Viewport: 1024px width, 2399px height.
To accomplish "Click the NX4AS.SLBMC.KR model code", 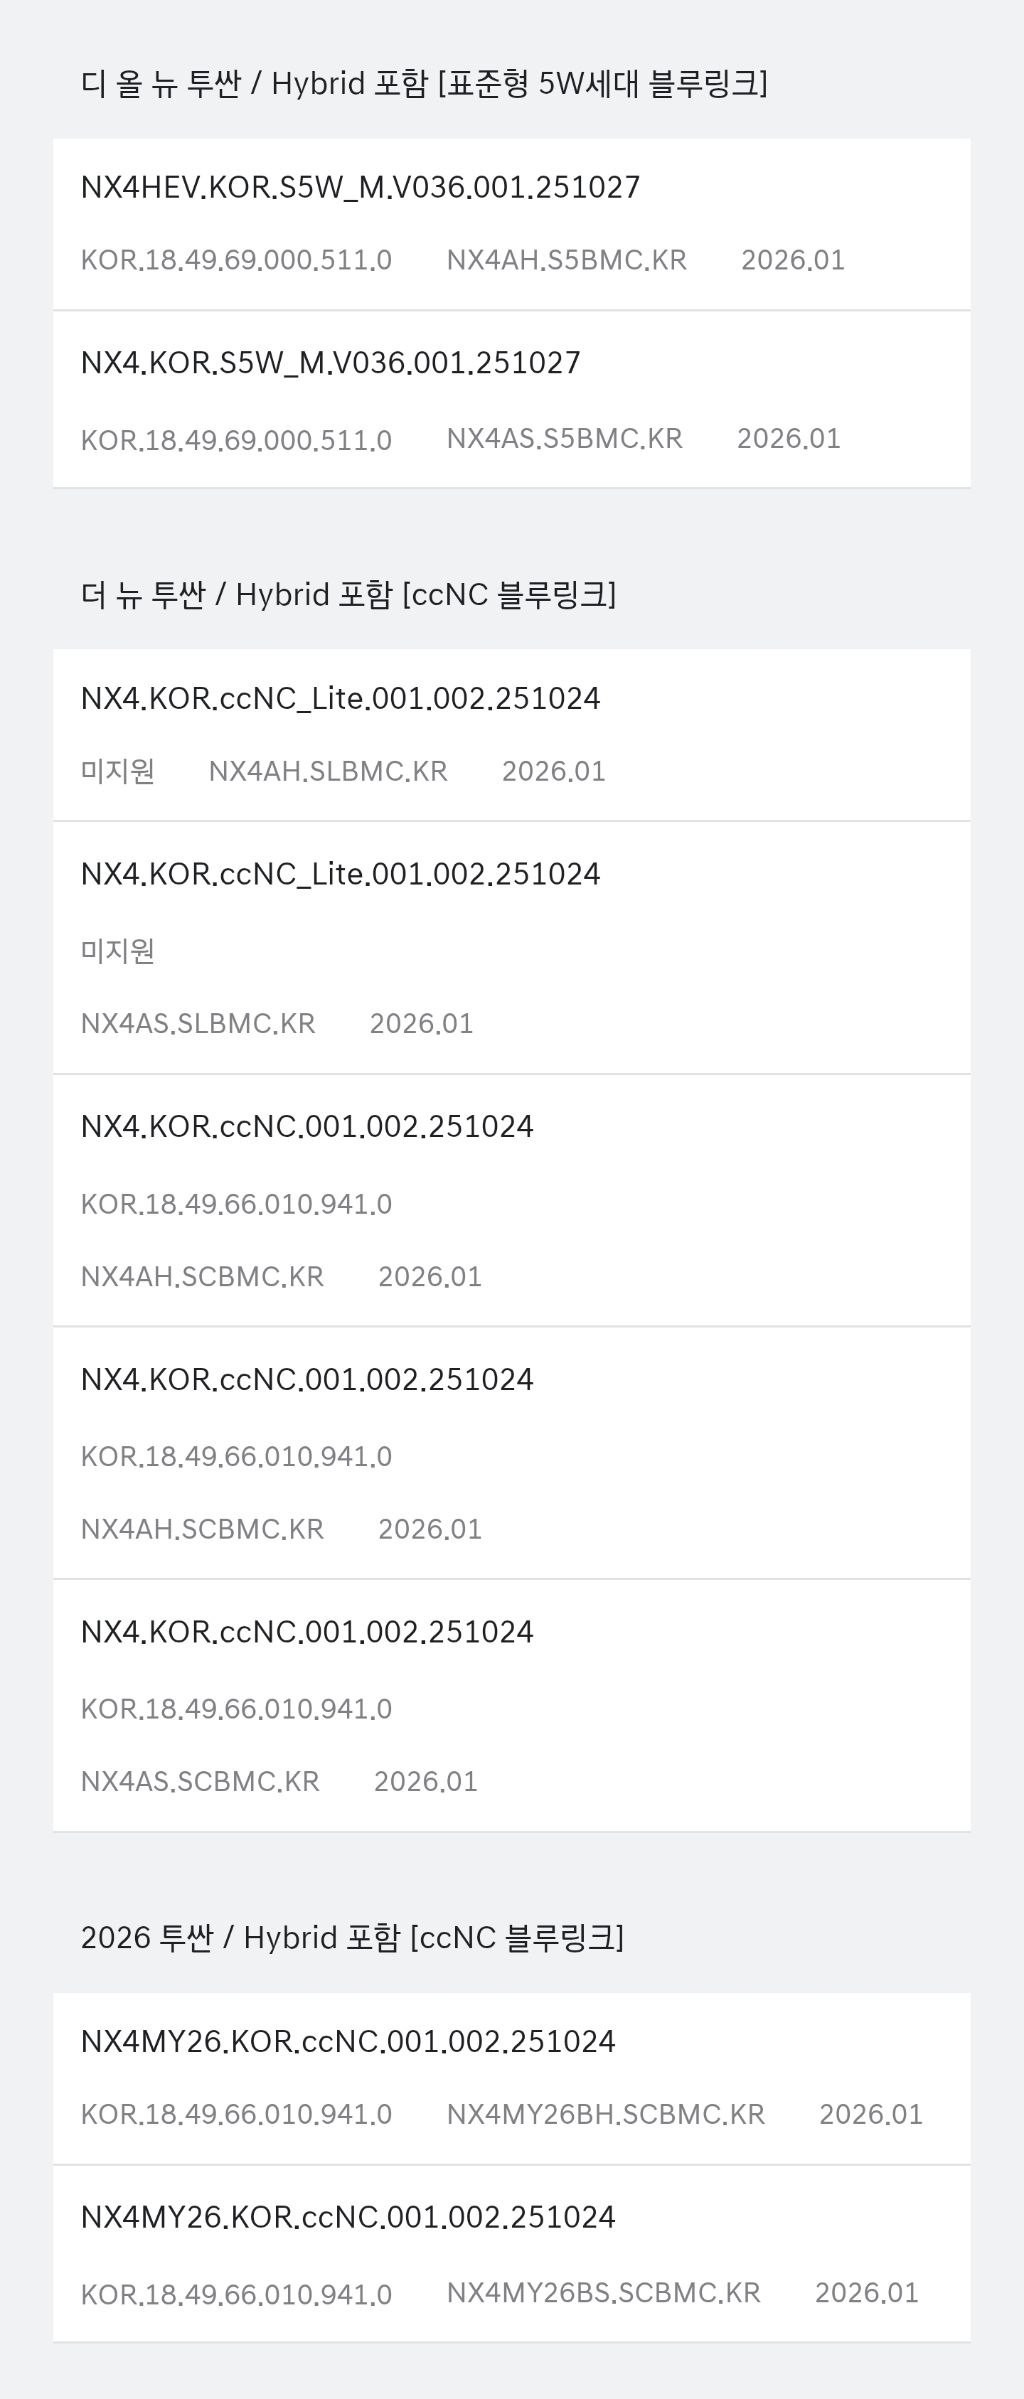I will tap(198, 1024).
